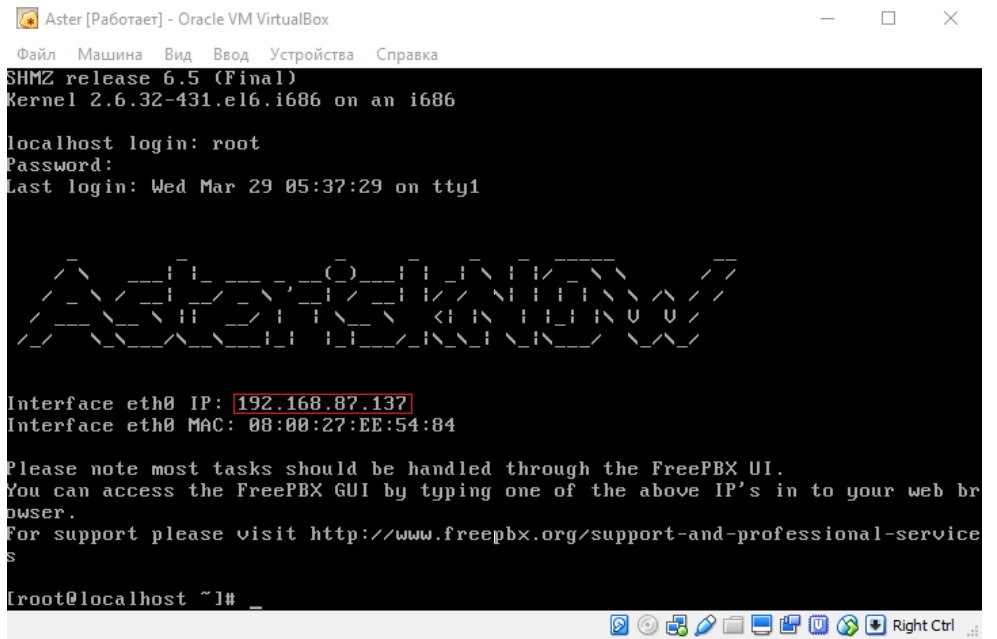This screenshot has width=997, height=639.
Task: Click the window resize grip corner
Action: click(x=973, y=630)
